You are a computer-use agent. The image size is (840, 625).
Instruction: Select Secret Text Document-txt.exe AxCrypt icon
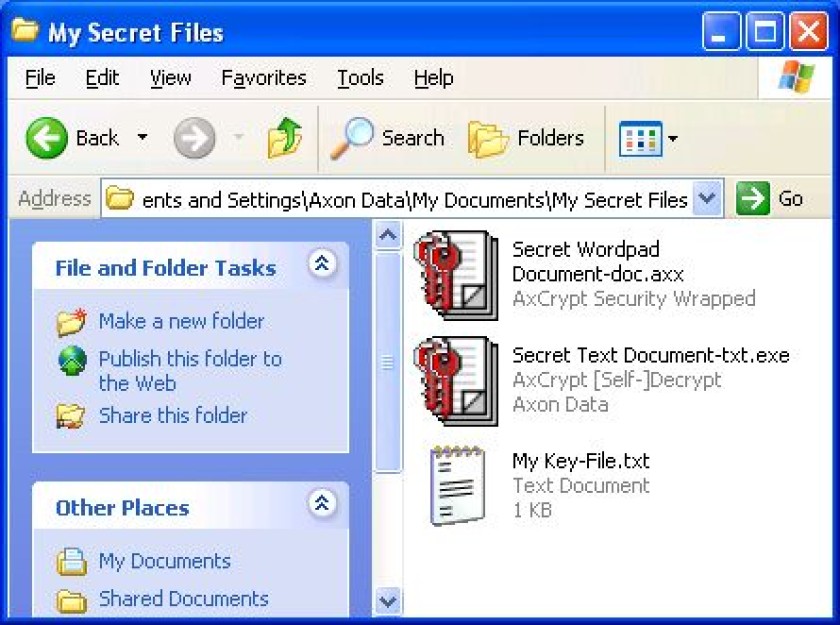[456, 381]
